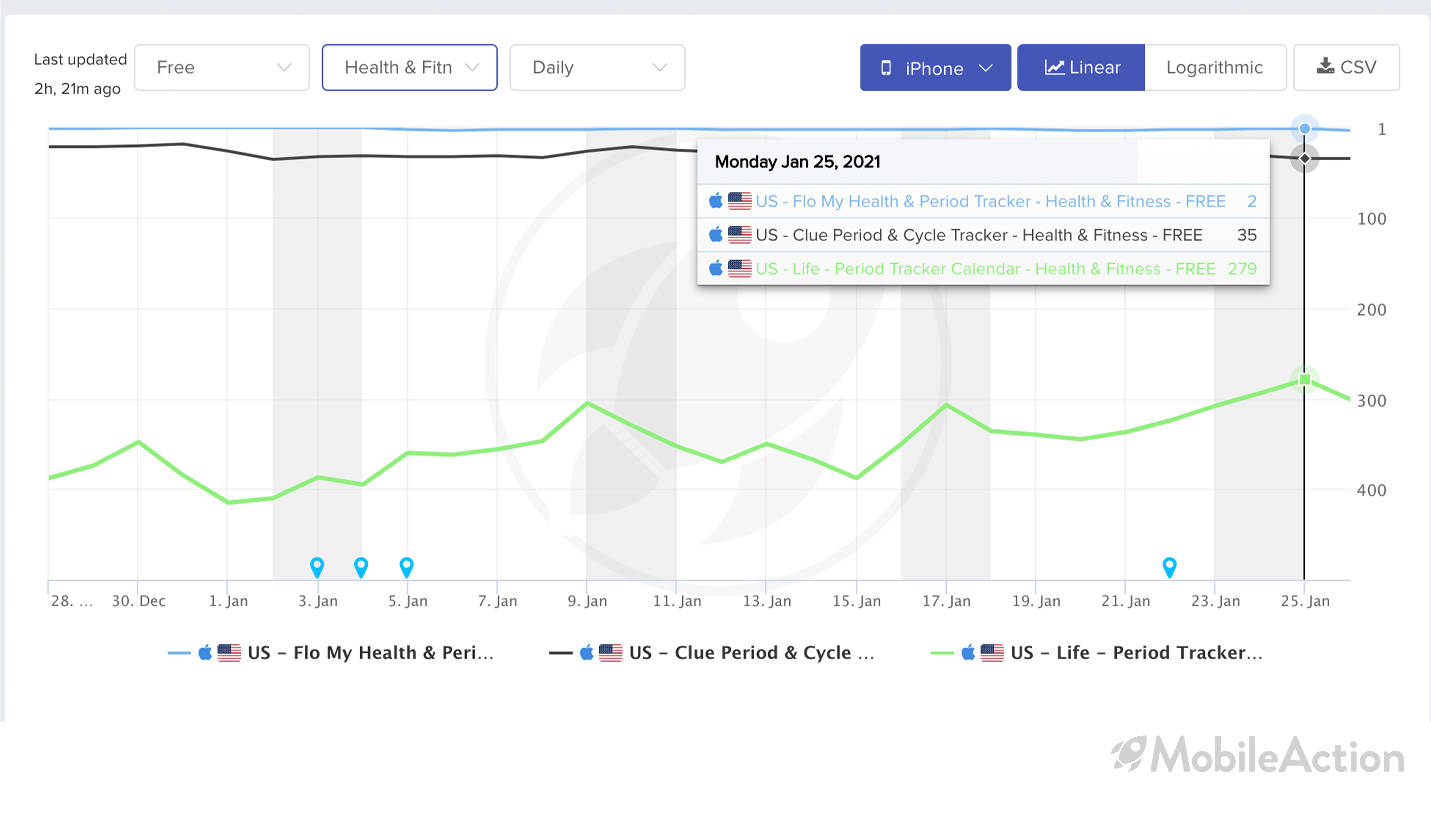
Task: Click the blue Flo data point on Jan 25
Action: click(1304, 129)
